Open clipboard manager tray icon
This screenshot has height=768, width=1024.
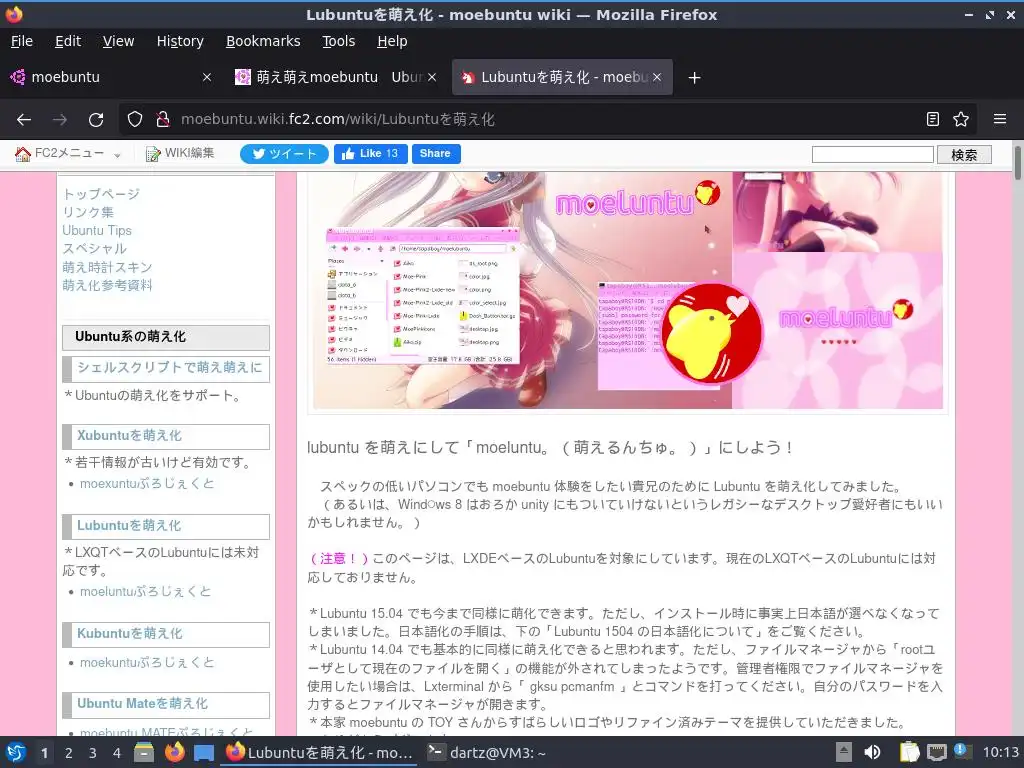pyautogui.click(x=909, y=752)
